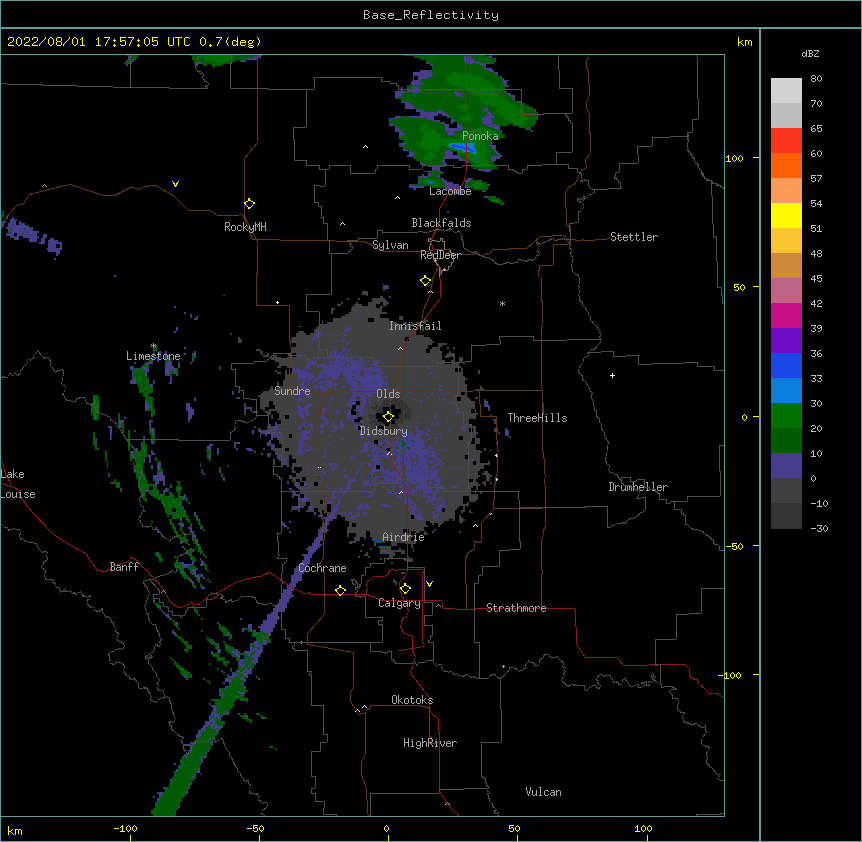Pick the yellow 54 dBZ legend swatch

click(x=786, y=215)
